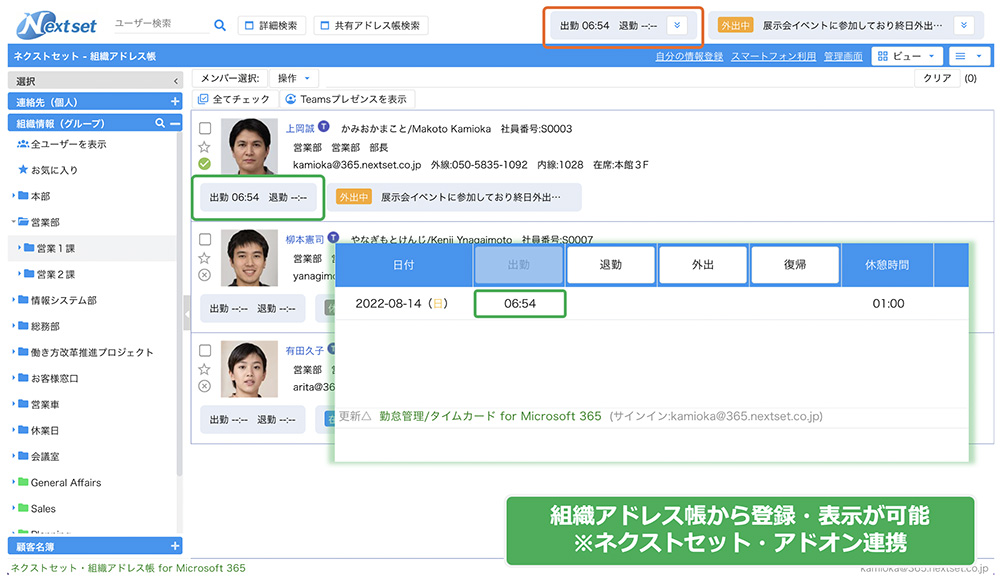The width and height of the screenshot is (1000, 577).
Task: Click in the ユーザー検索 field
Action: tap(161, 24)
